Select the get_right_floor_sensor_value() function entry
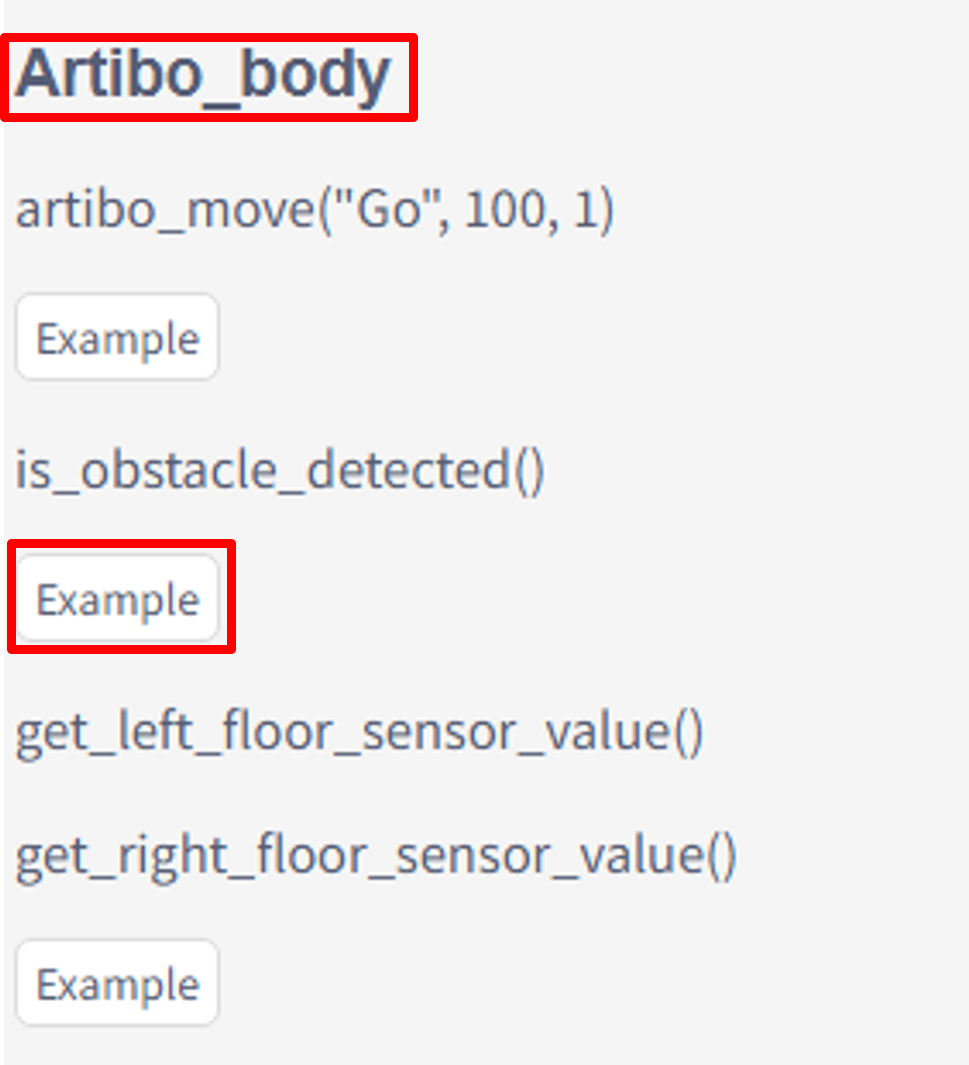 coord(376,855)
